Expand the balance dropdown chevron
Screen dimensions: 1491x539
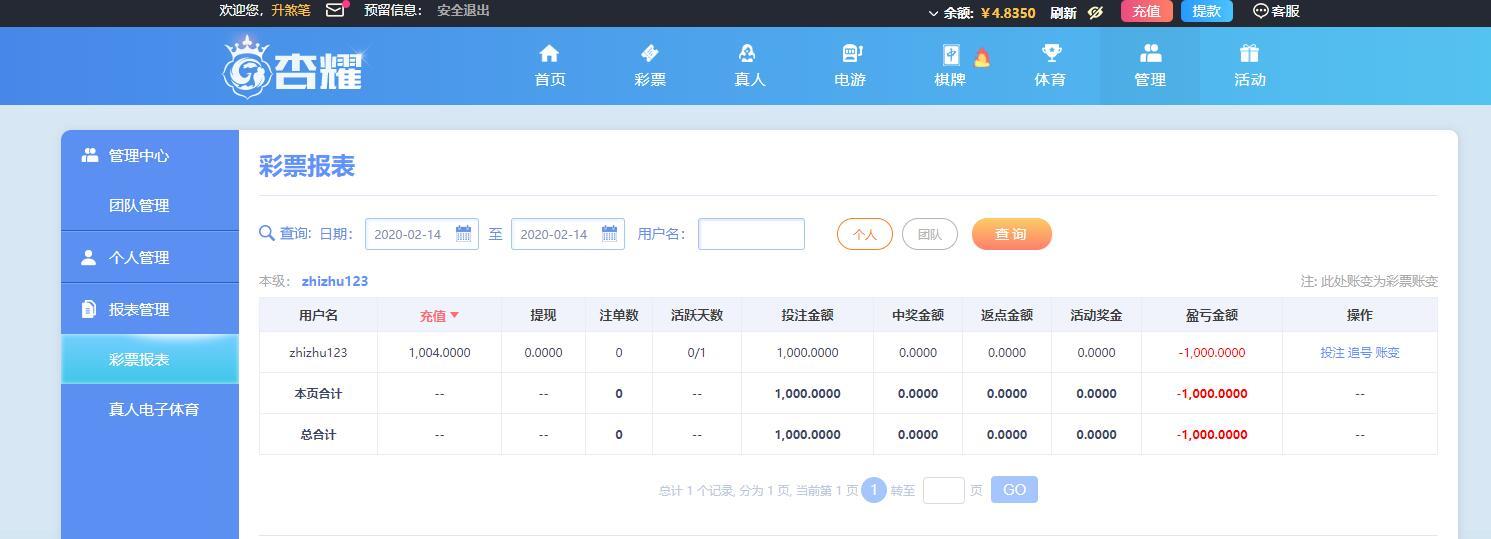pos(934,13)
